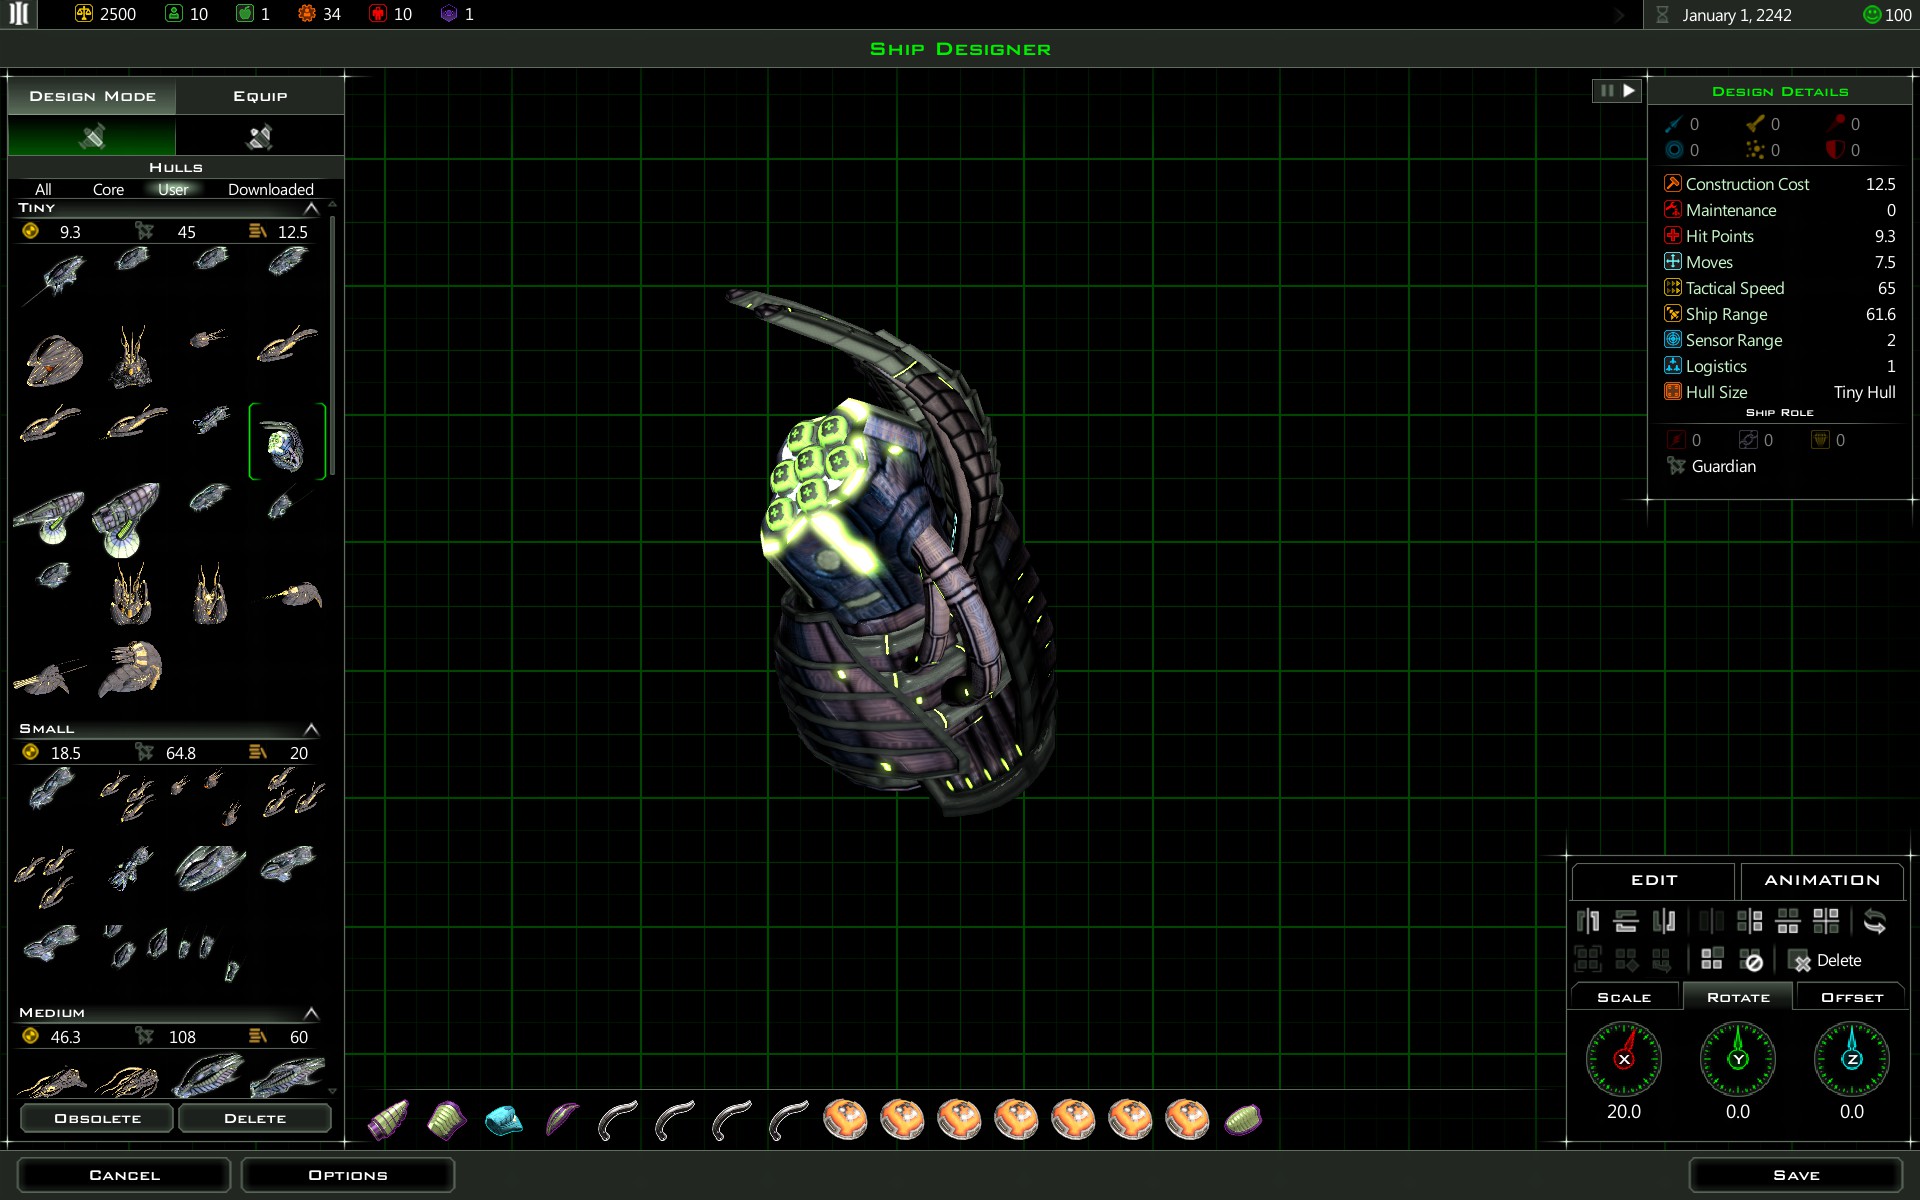Collapse the Medium hulls section
Image resolution: width=1920 pixels, height=1200 pixels.
[x=311, y=1013]
